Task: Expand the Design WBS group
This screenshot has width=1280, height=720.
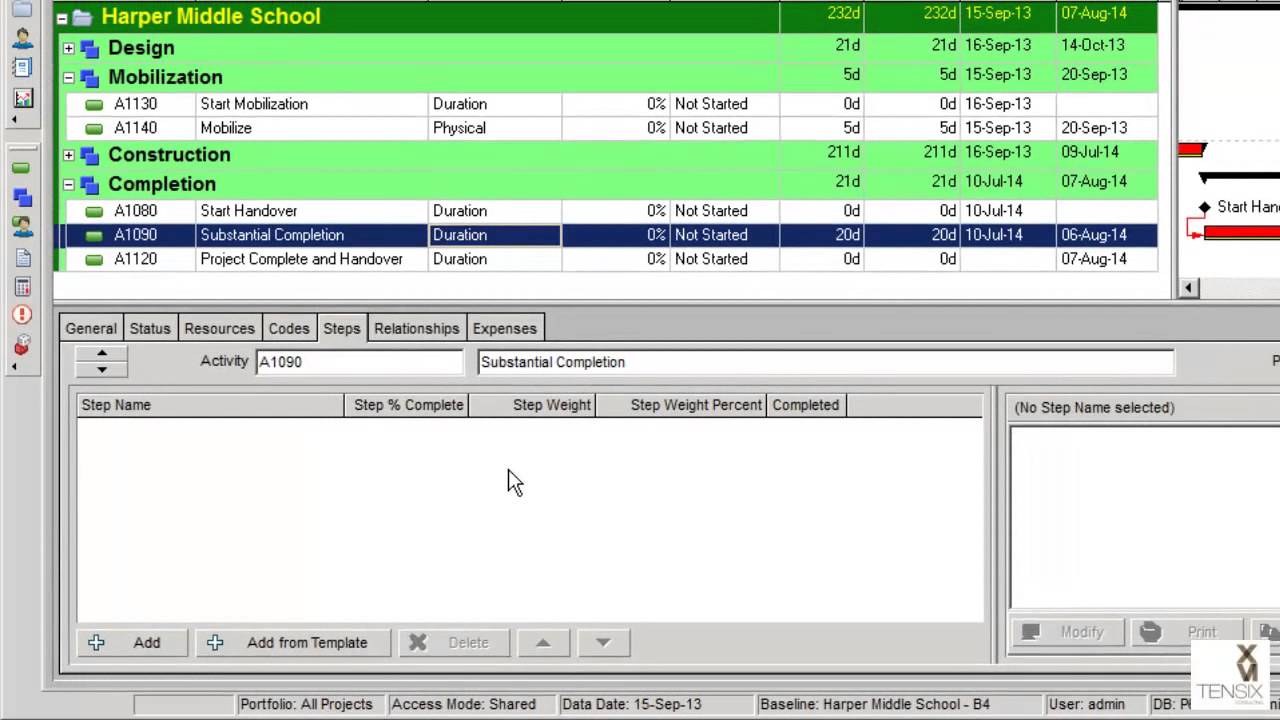Action: pyautogui.click(x=68, y=48)
